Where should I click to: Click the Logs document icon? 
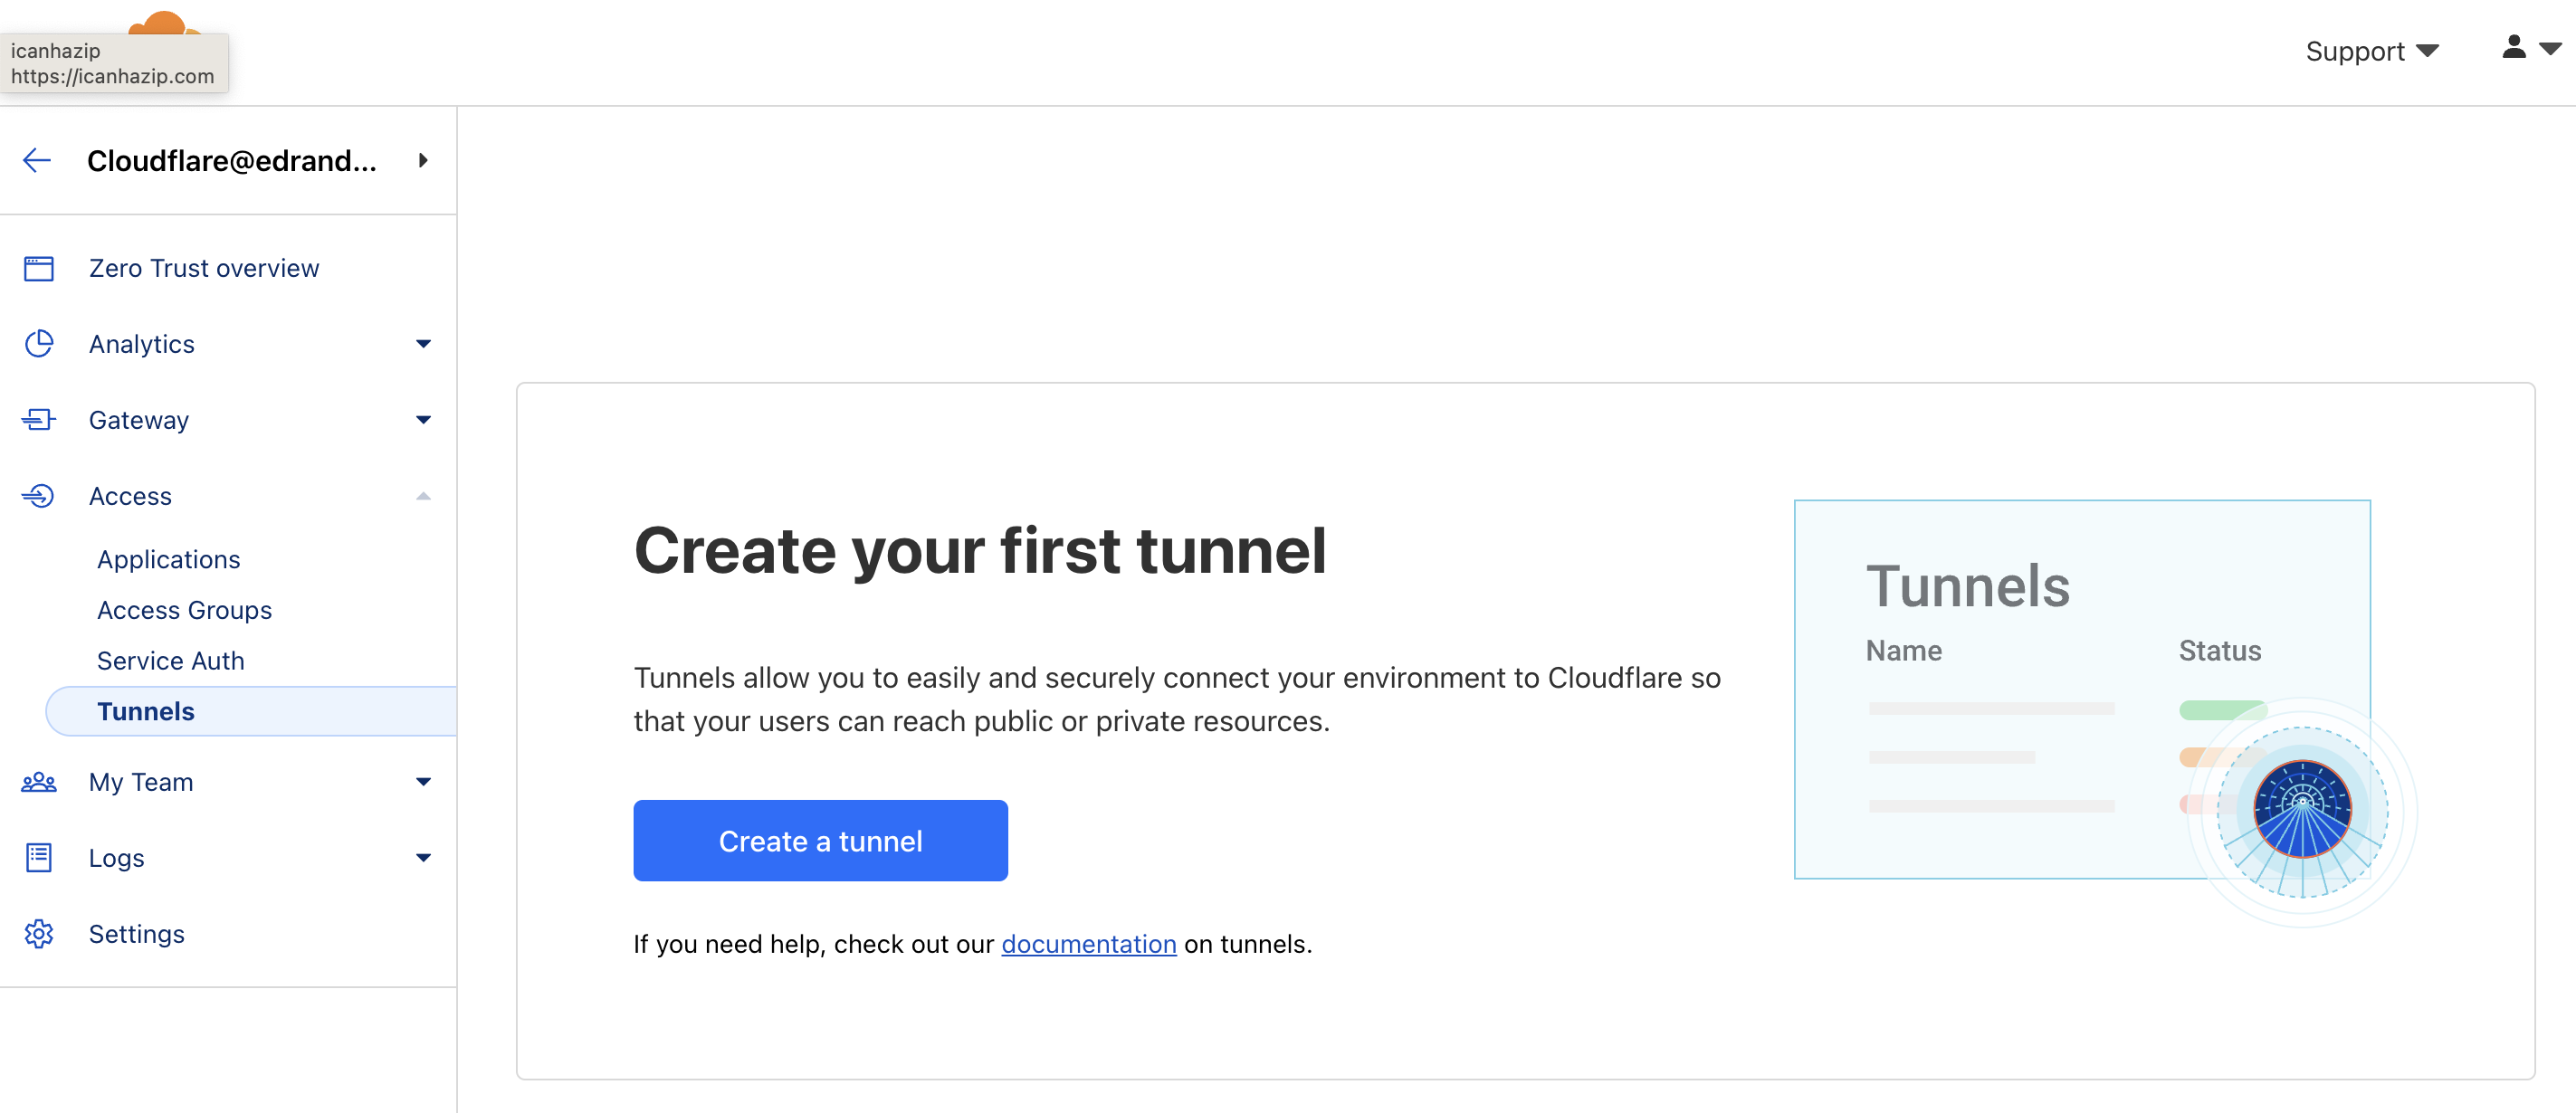click(39, 857)
